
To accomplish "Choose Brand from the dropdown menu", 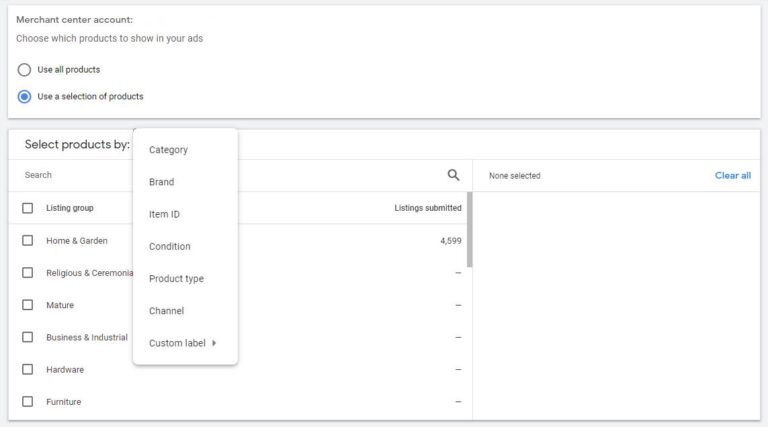I will coord(185,182).
